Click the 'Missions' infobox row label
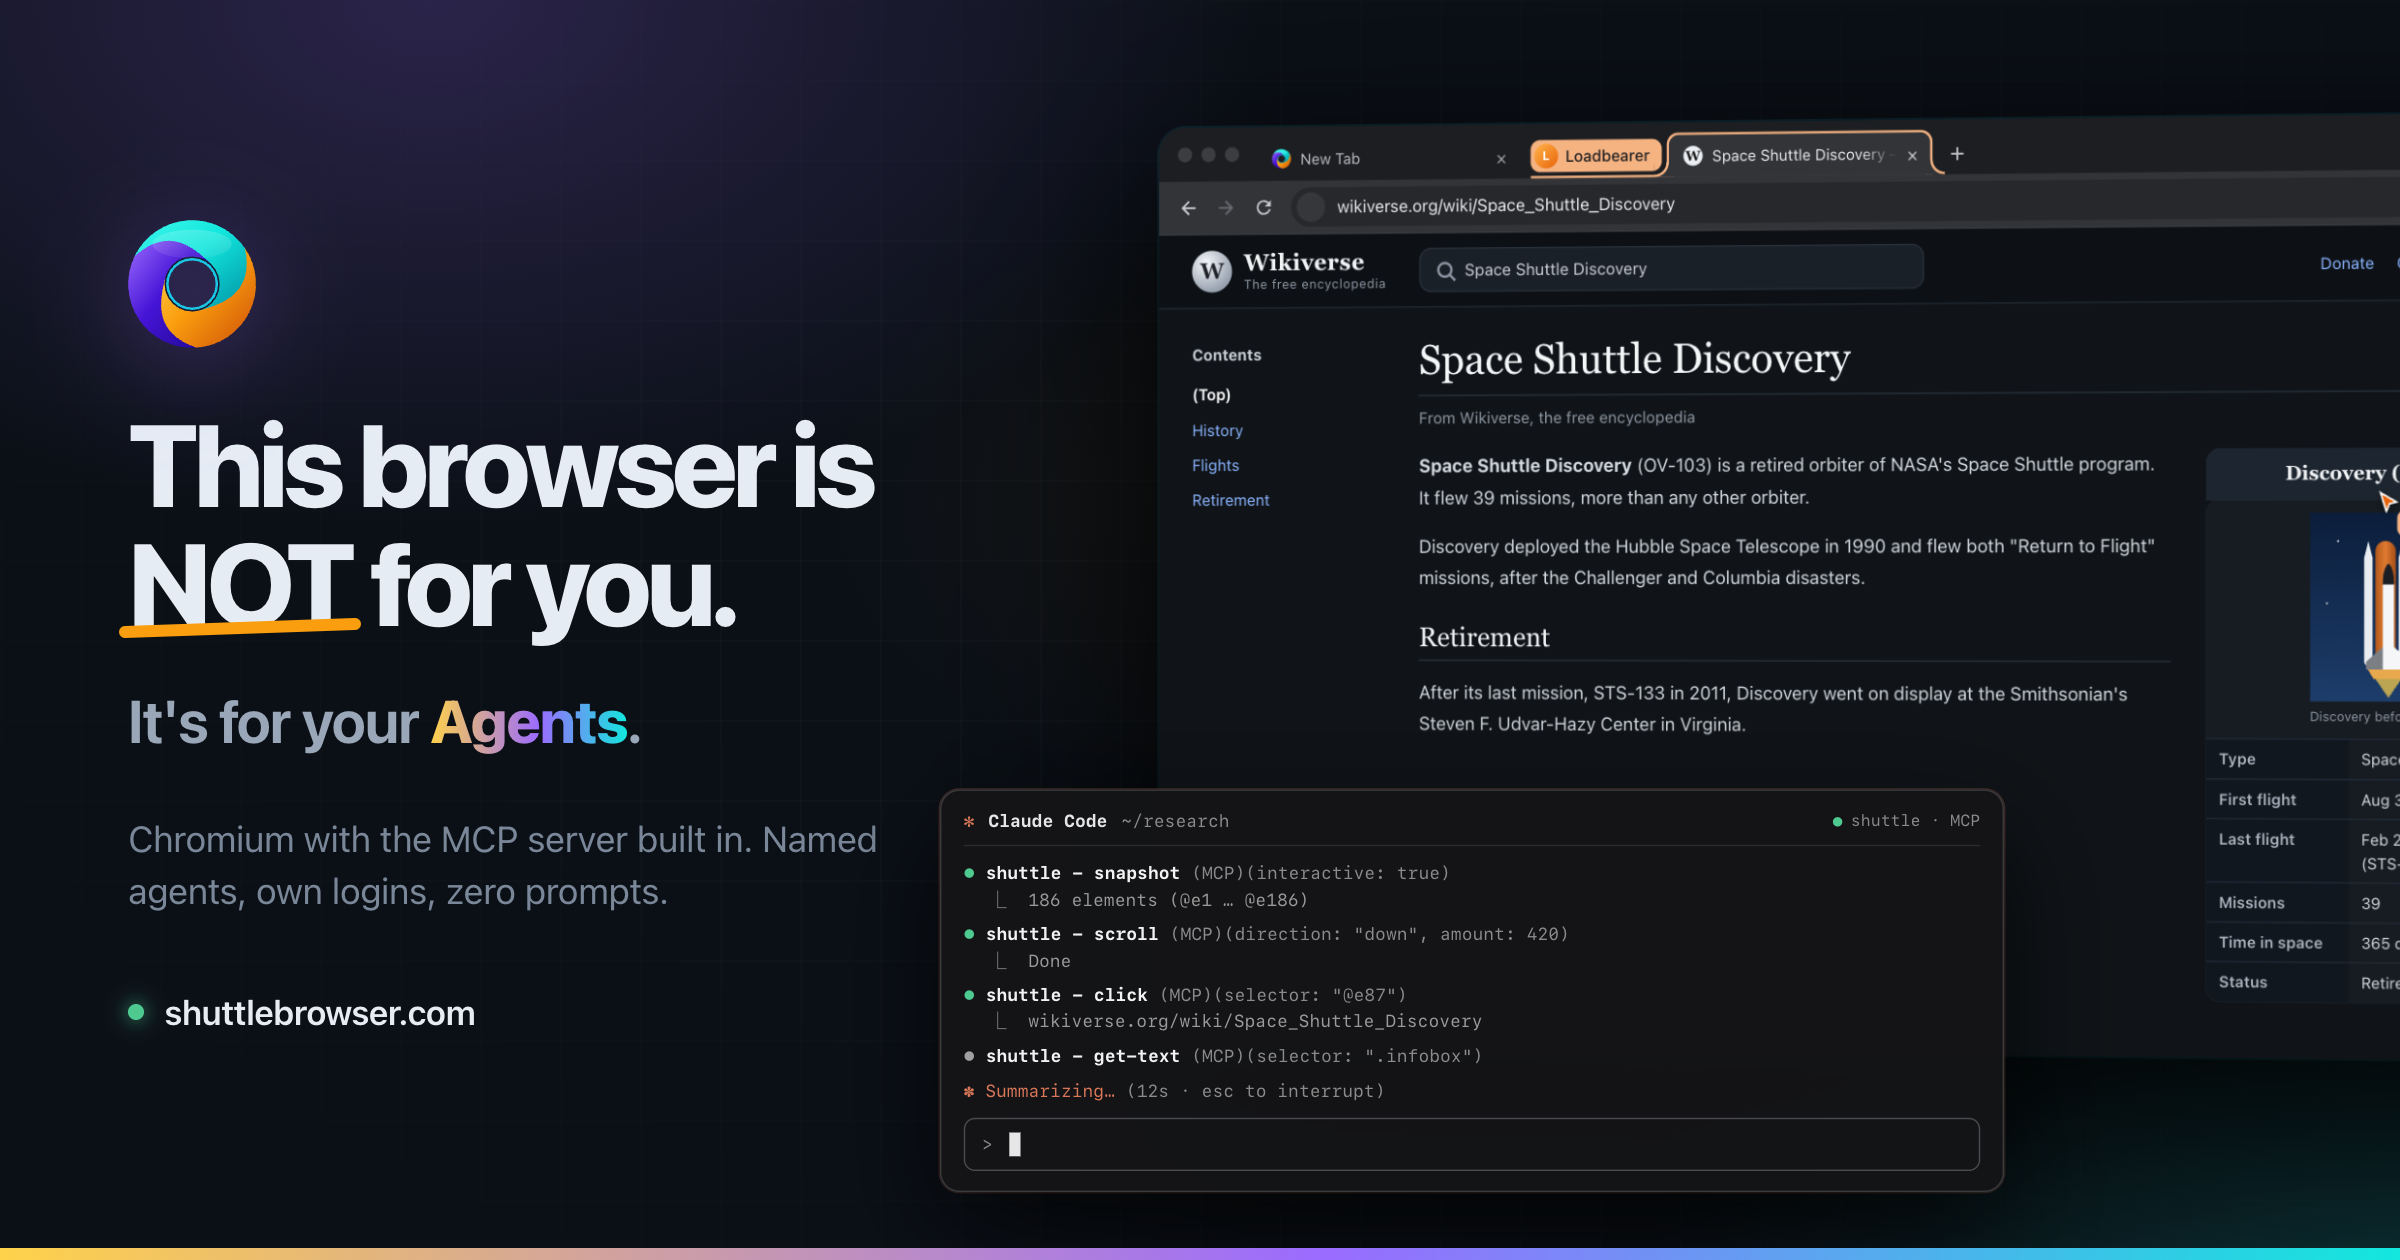The width and height of the screenshot is (2400, 1260). pos(2251,903)
